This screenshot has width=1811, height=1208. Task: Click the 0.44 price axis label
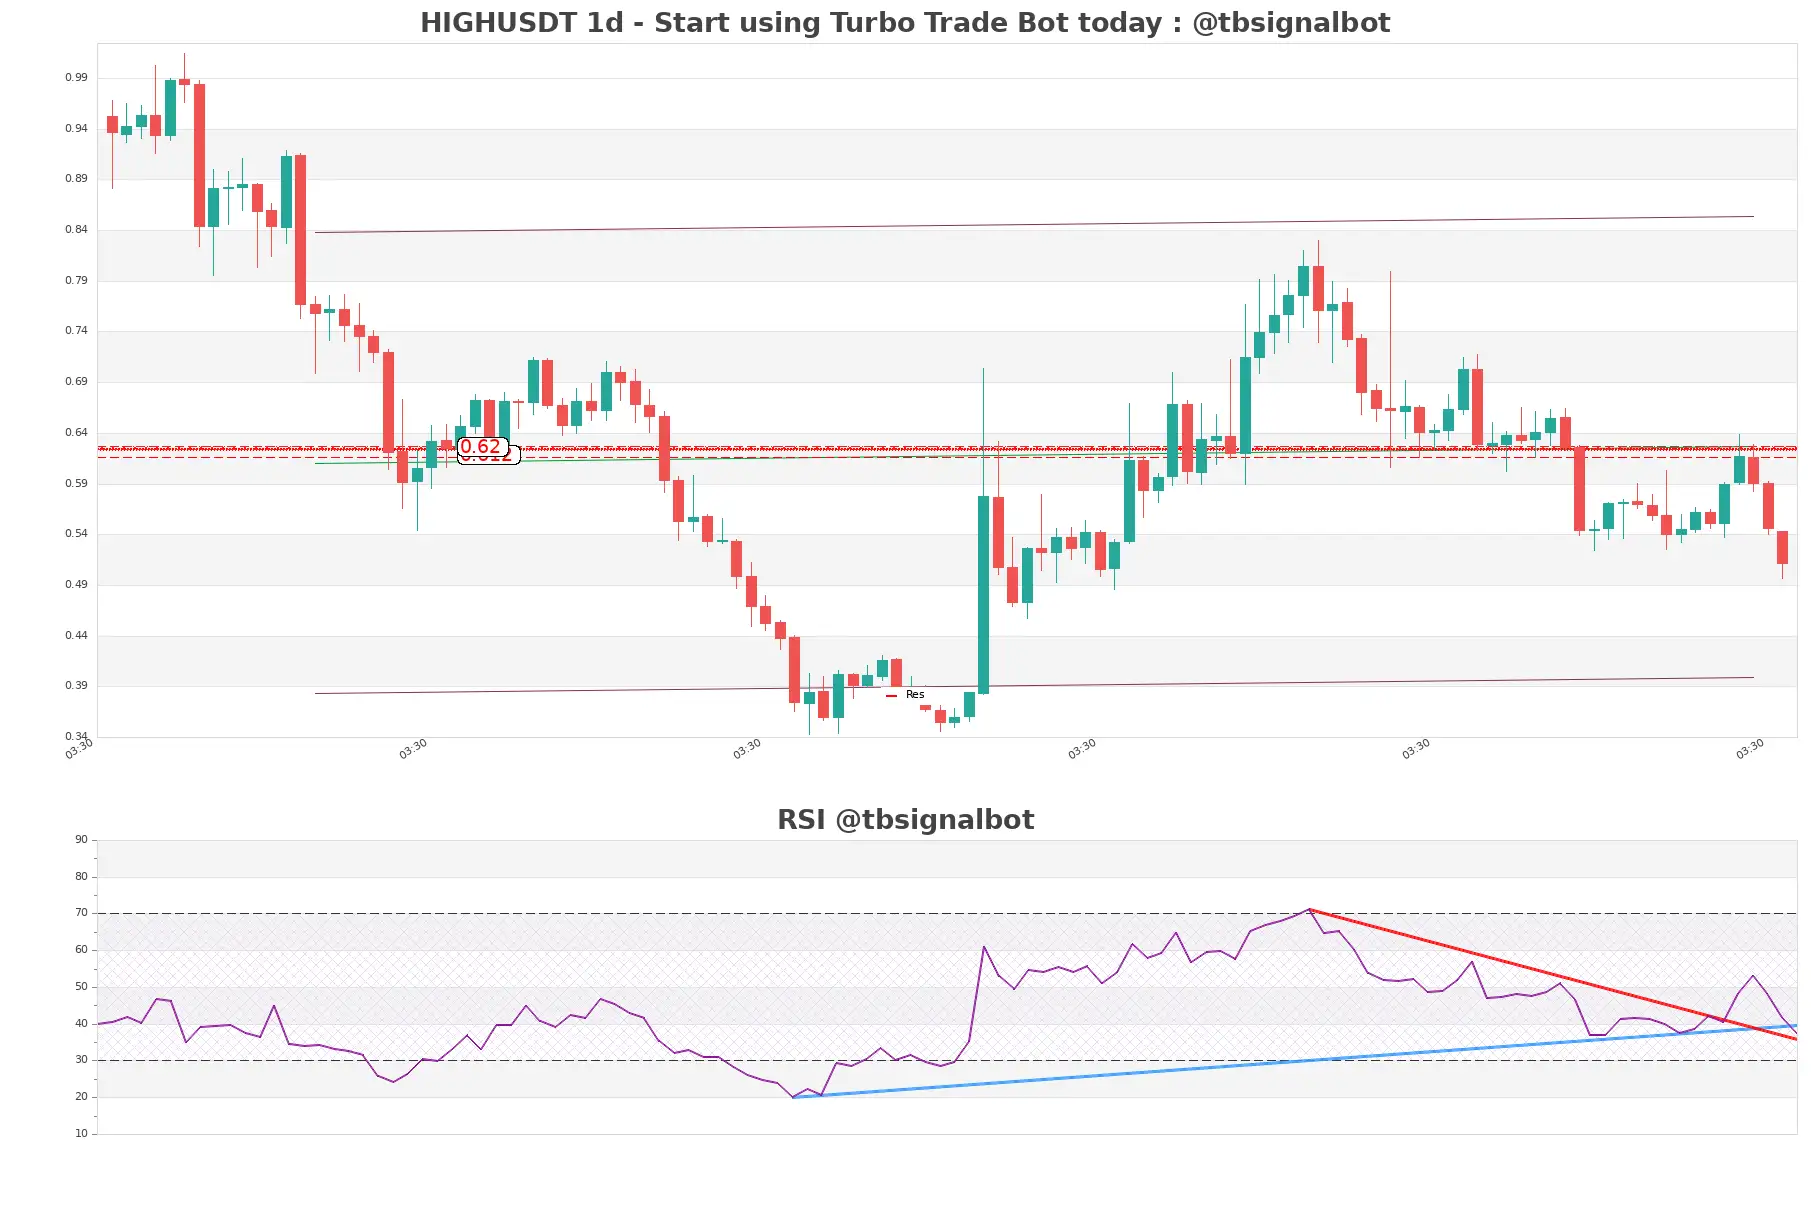[77, 635]
